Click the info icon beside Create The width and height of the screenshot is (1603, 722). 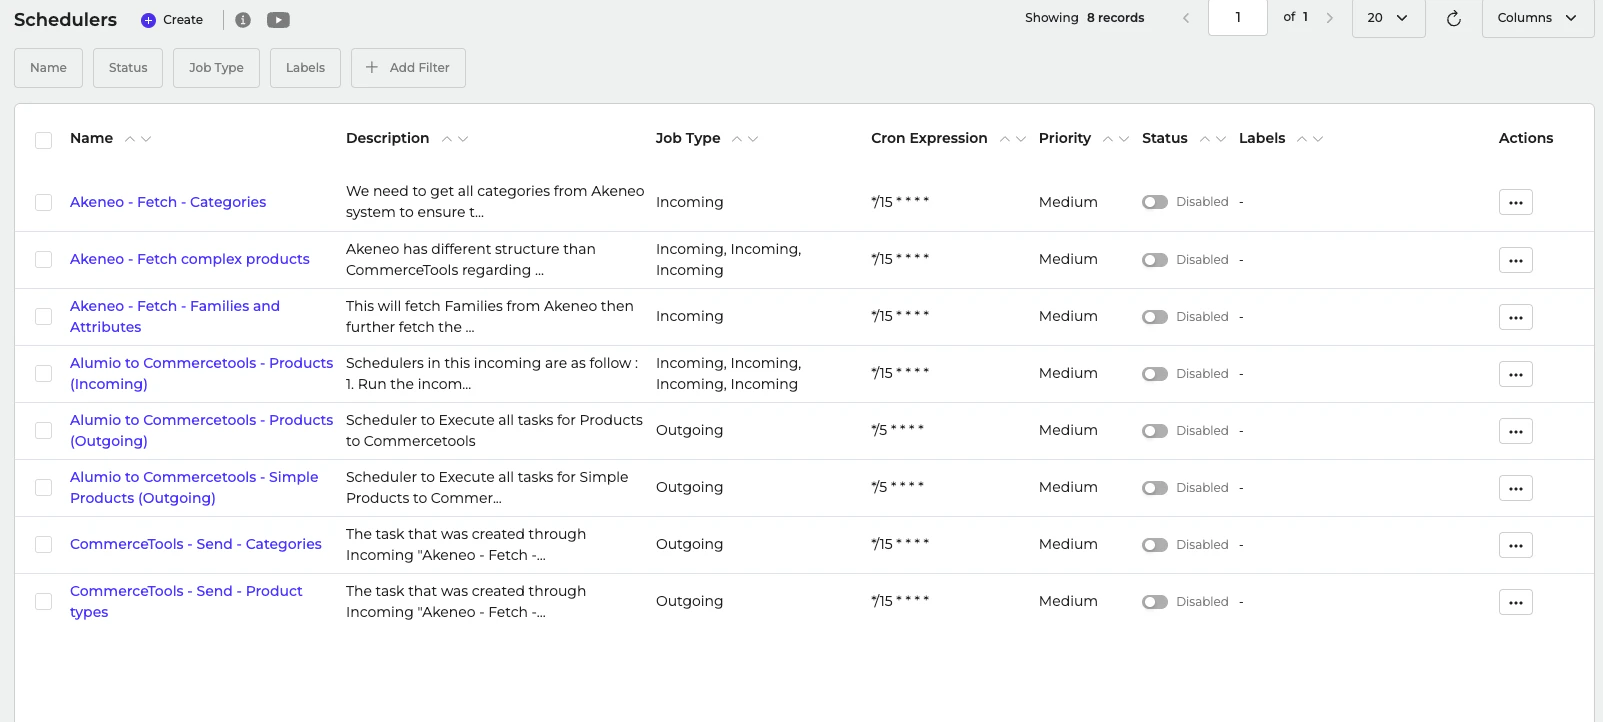point(242,20)
